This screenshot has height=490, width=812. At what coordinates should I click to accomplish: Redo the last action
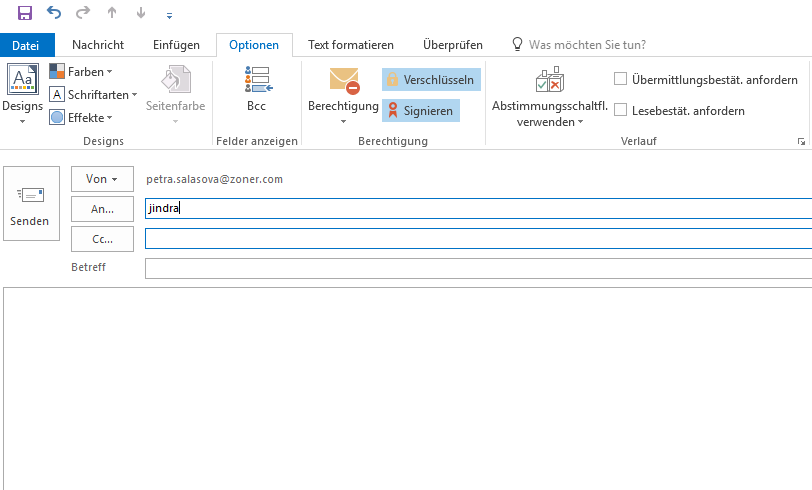point(83,12)
